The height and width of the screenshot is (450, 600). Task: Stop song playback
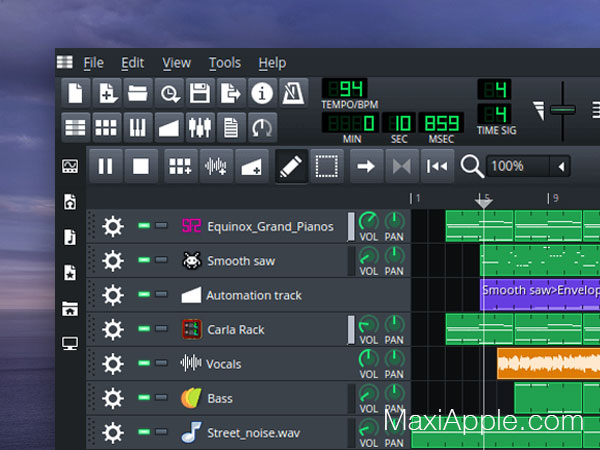pos(142,166)
